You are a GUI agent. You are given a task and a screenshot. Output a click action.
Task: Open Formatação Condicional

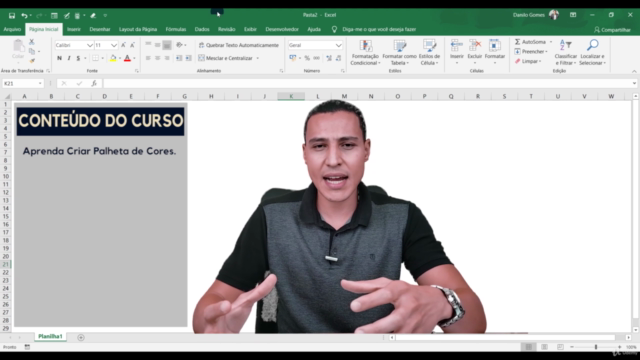365,52
